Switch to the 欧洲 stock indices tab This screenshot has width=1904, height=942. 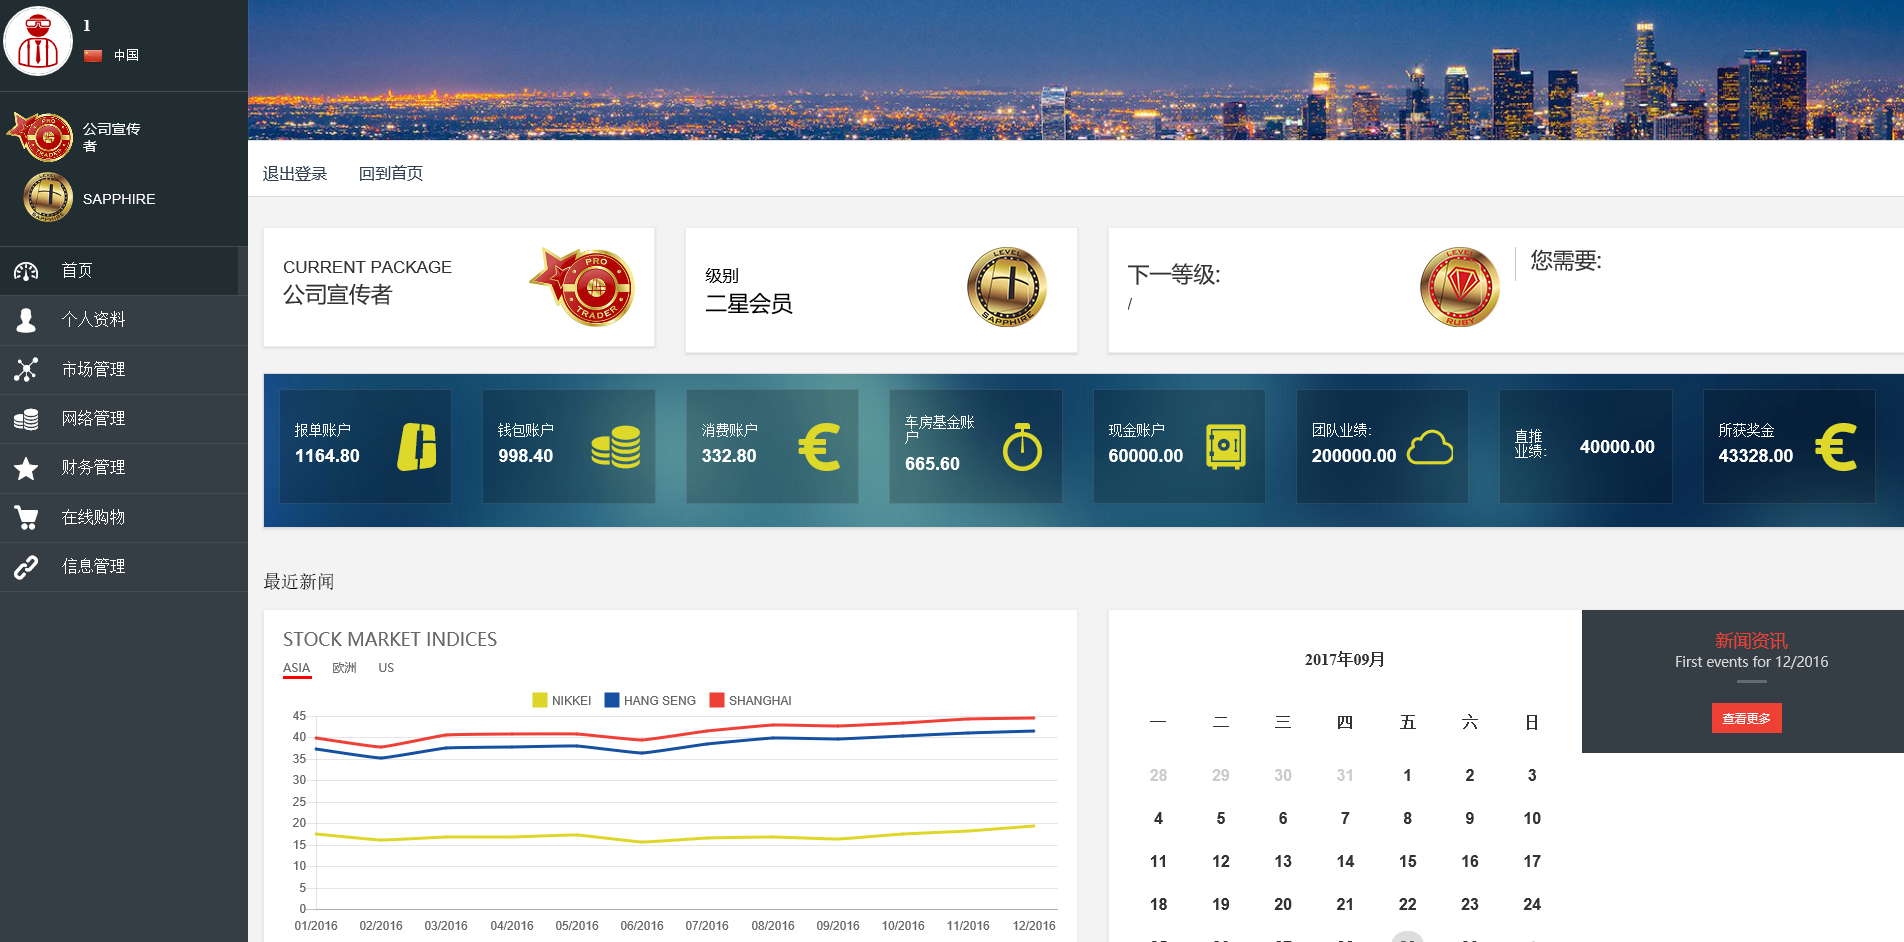pyautogui.click(x=344, y=668)
